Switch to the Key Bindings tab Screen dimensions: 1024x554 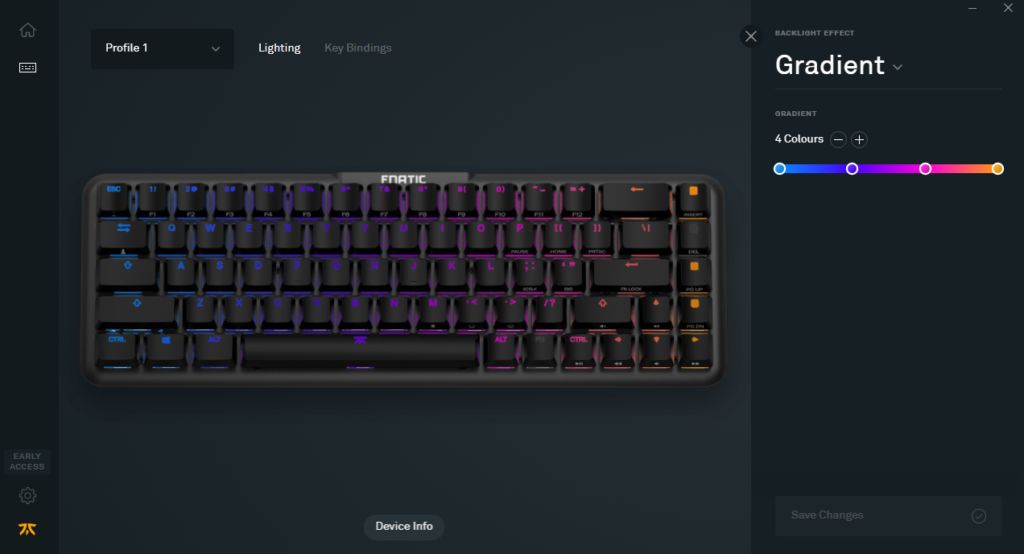[x=358, y=48]
